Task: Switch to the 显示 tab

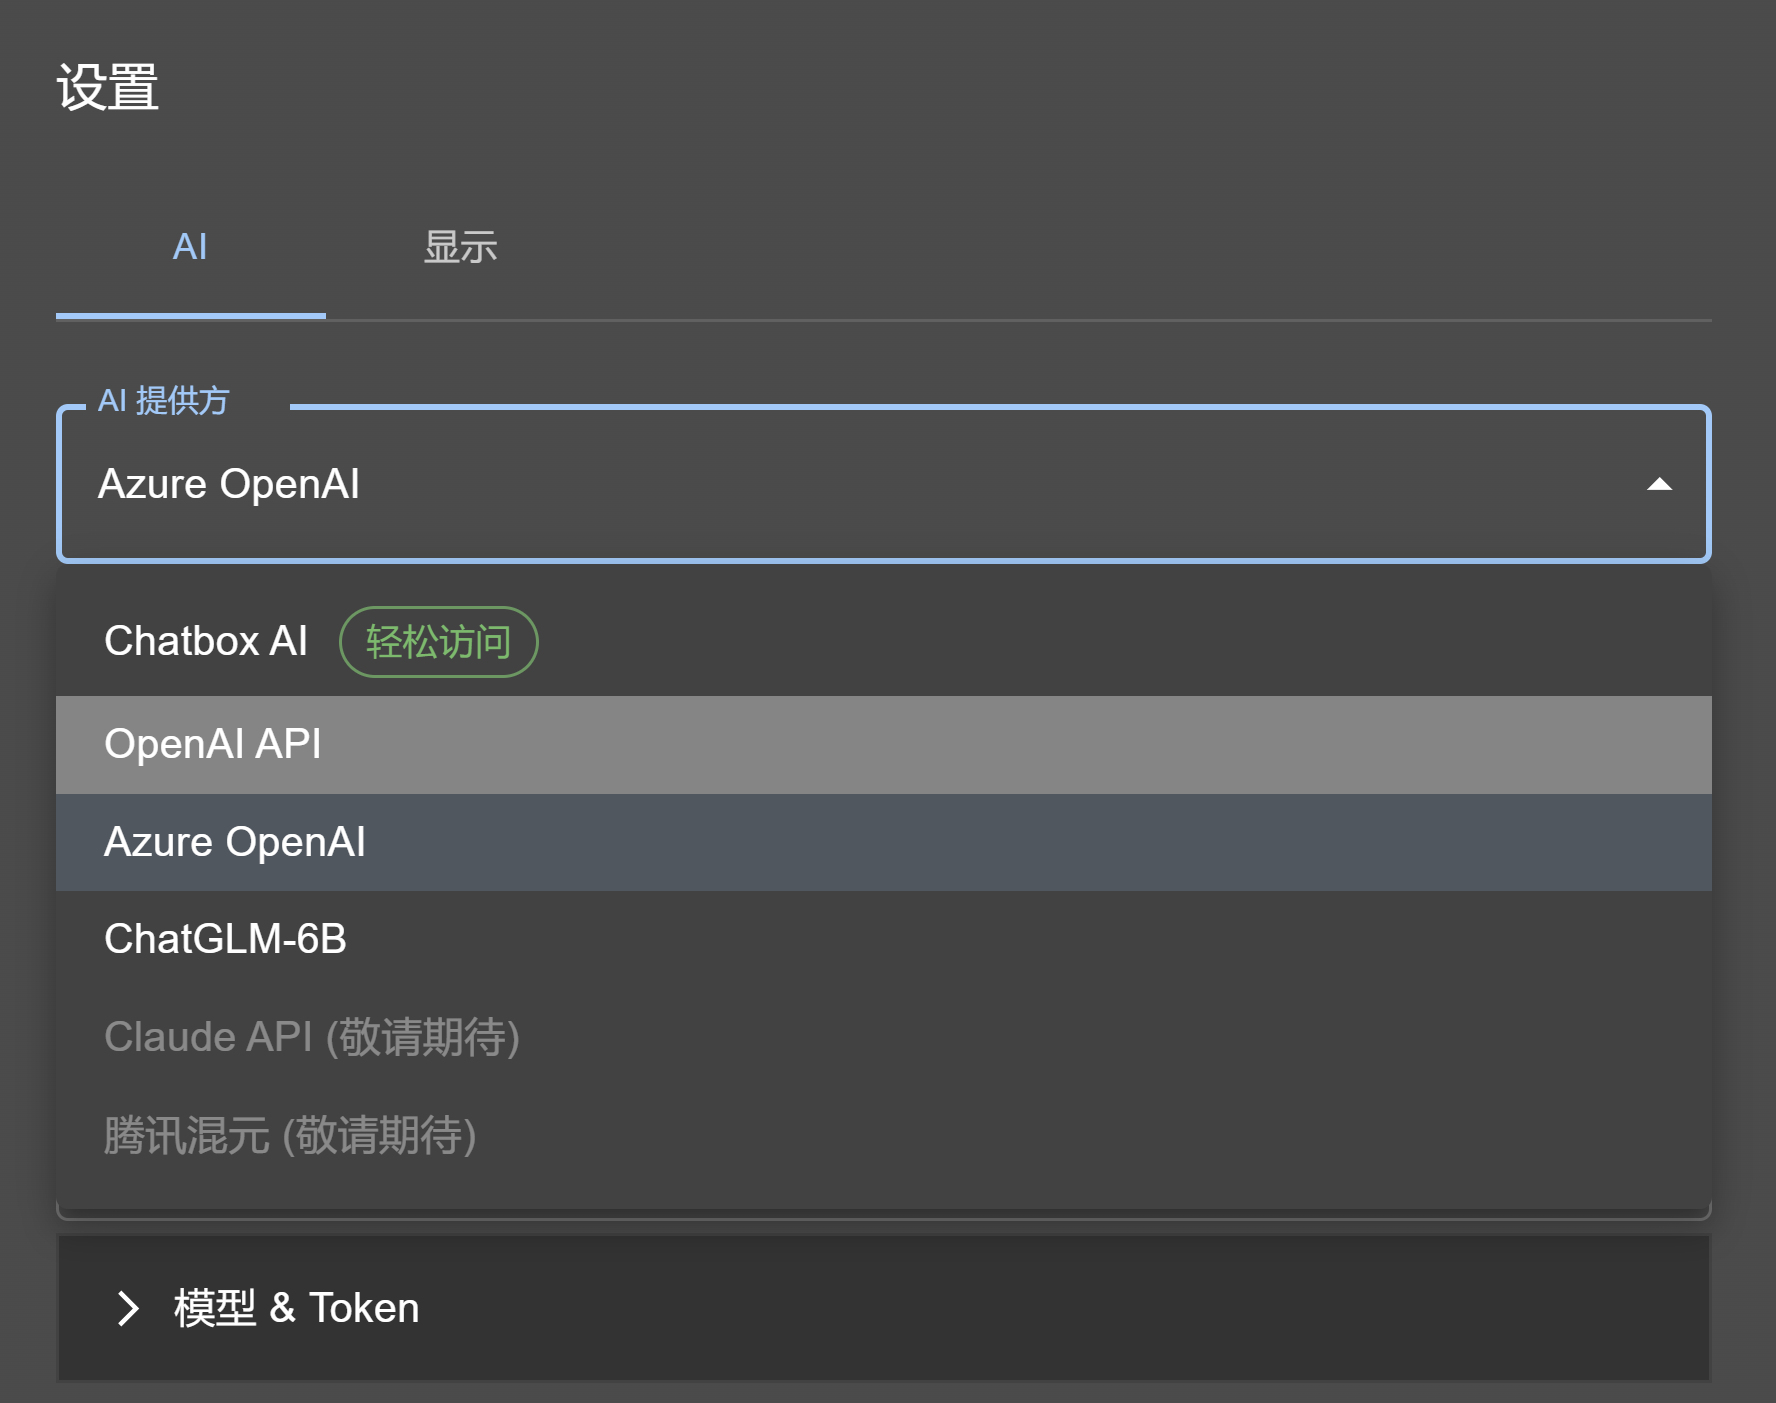Action: 462,248
